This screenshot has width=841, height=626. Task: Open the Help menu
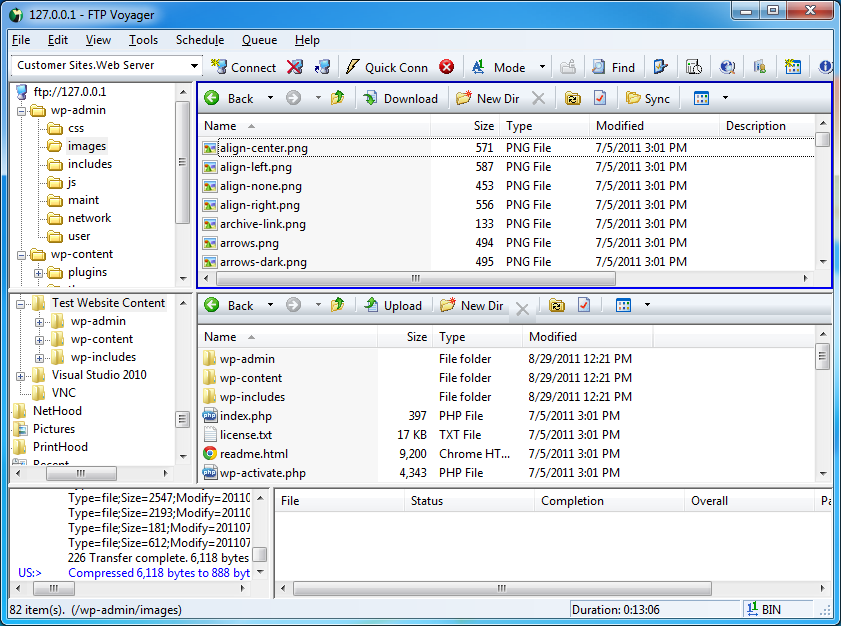[307, 40]
